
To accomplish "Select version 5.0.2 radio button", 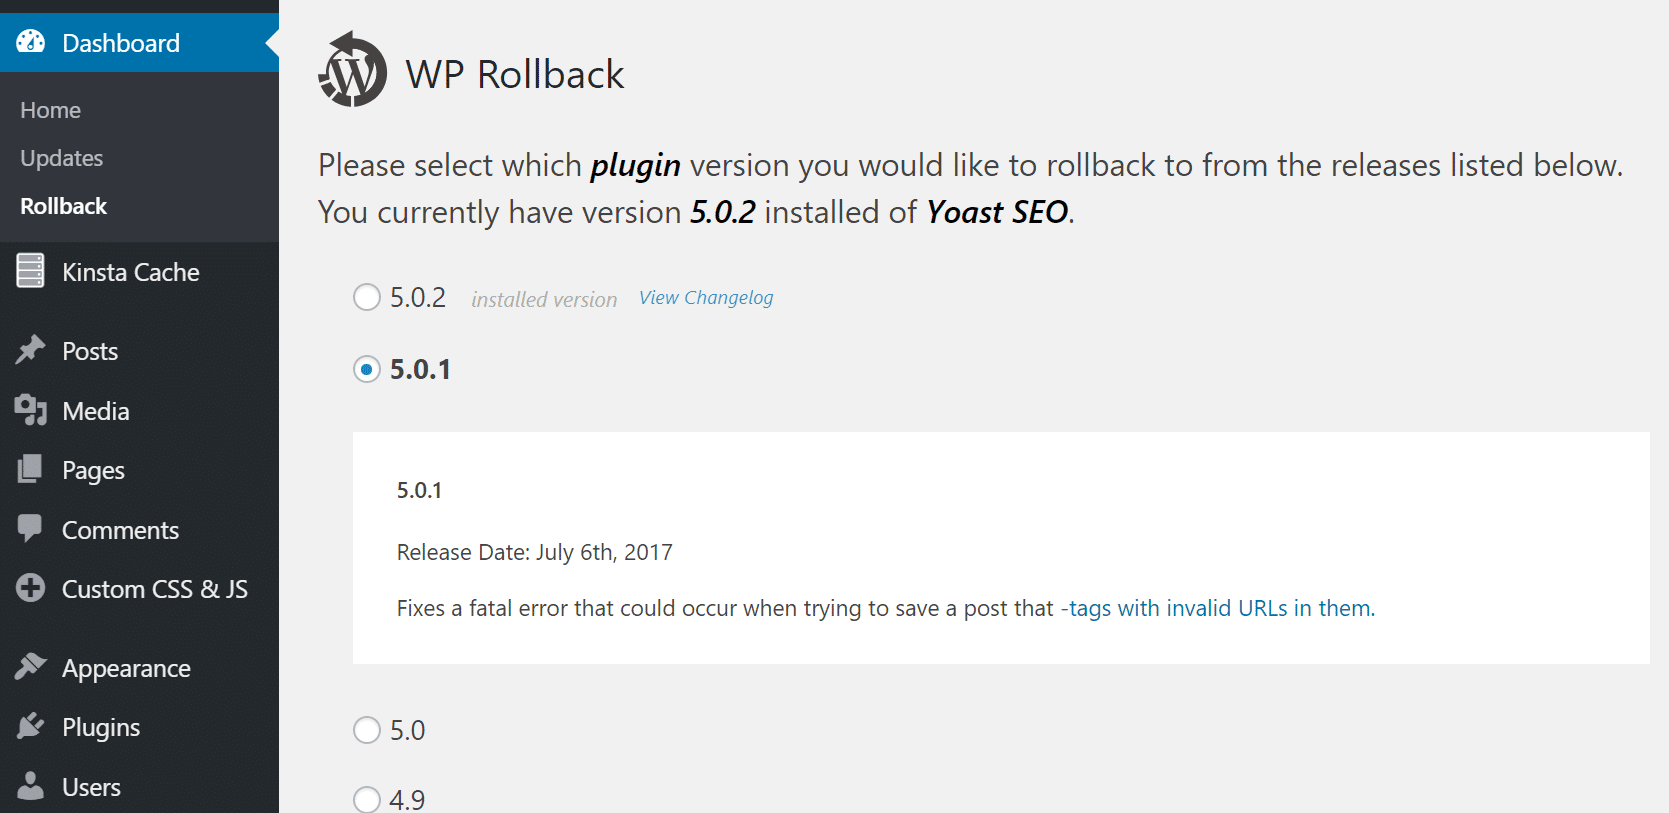I will coord(366,297).
